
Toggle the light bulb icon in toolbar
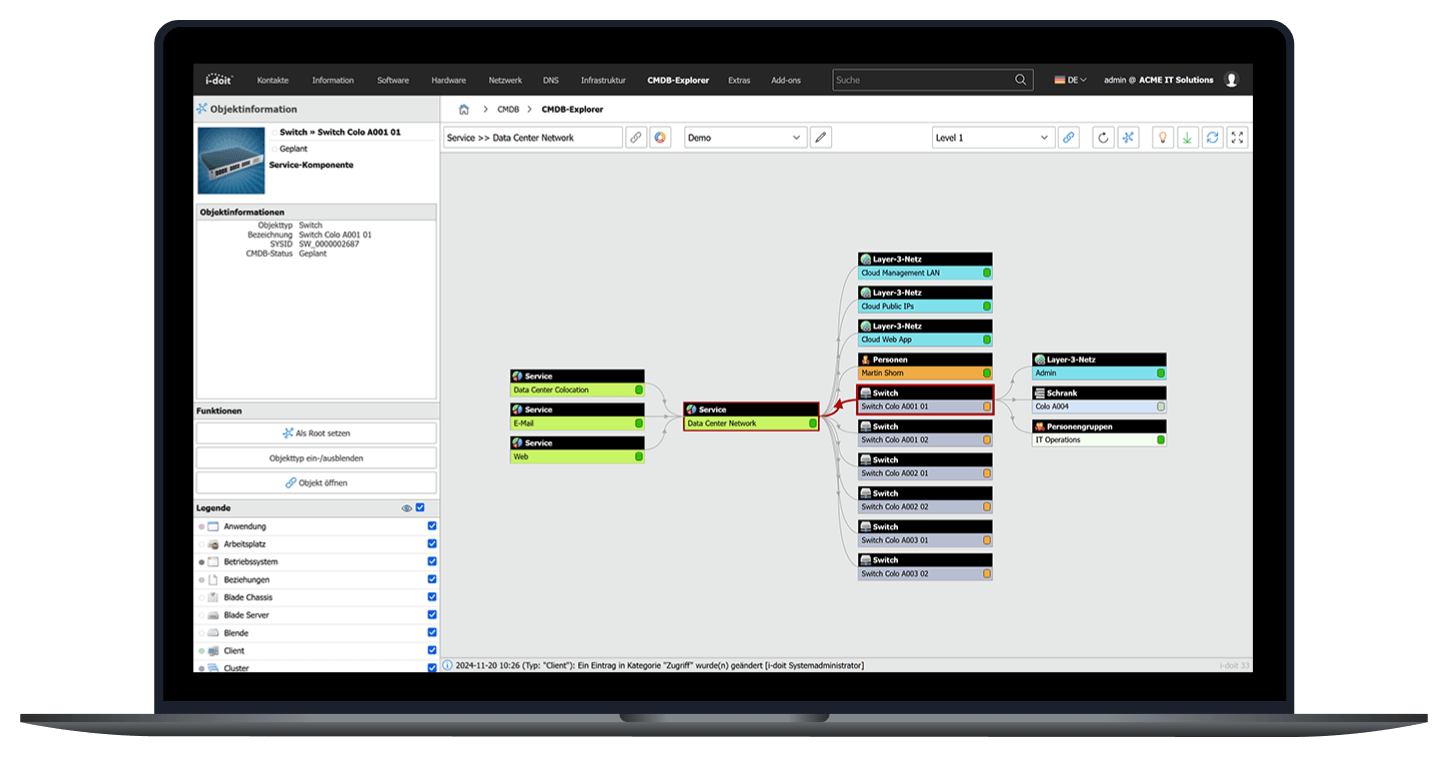click(1161, 137)
